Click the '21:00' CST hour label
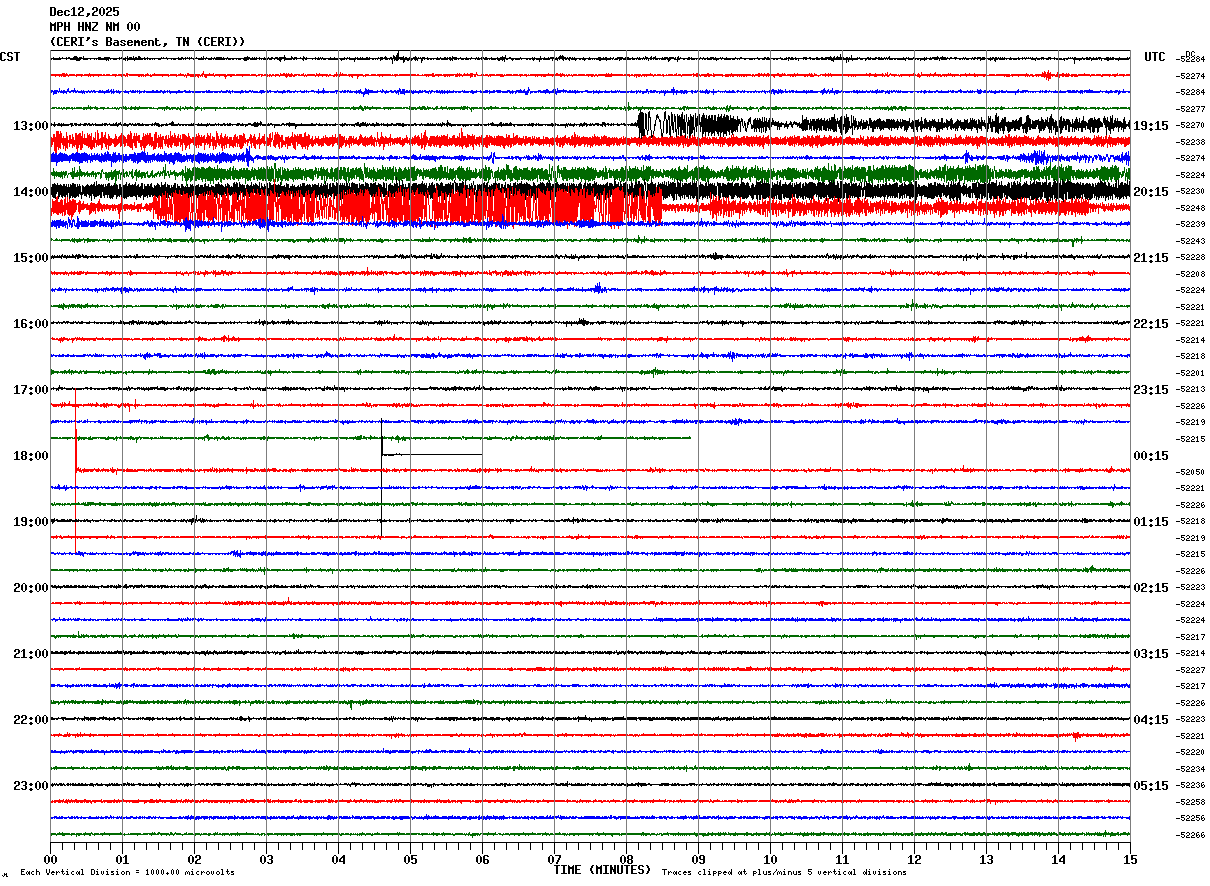1210x886 pixels. coord(31,654)
